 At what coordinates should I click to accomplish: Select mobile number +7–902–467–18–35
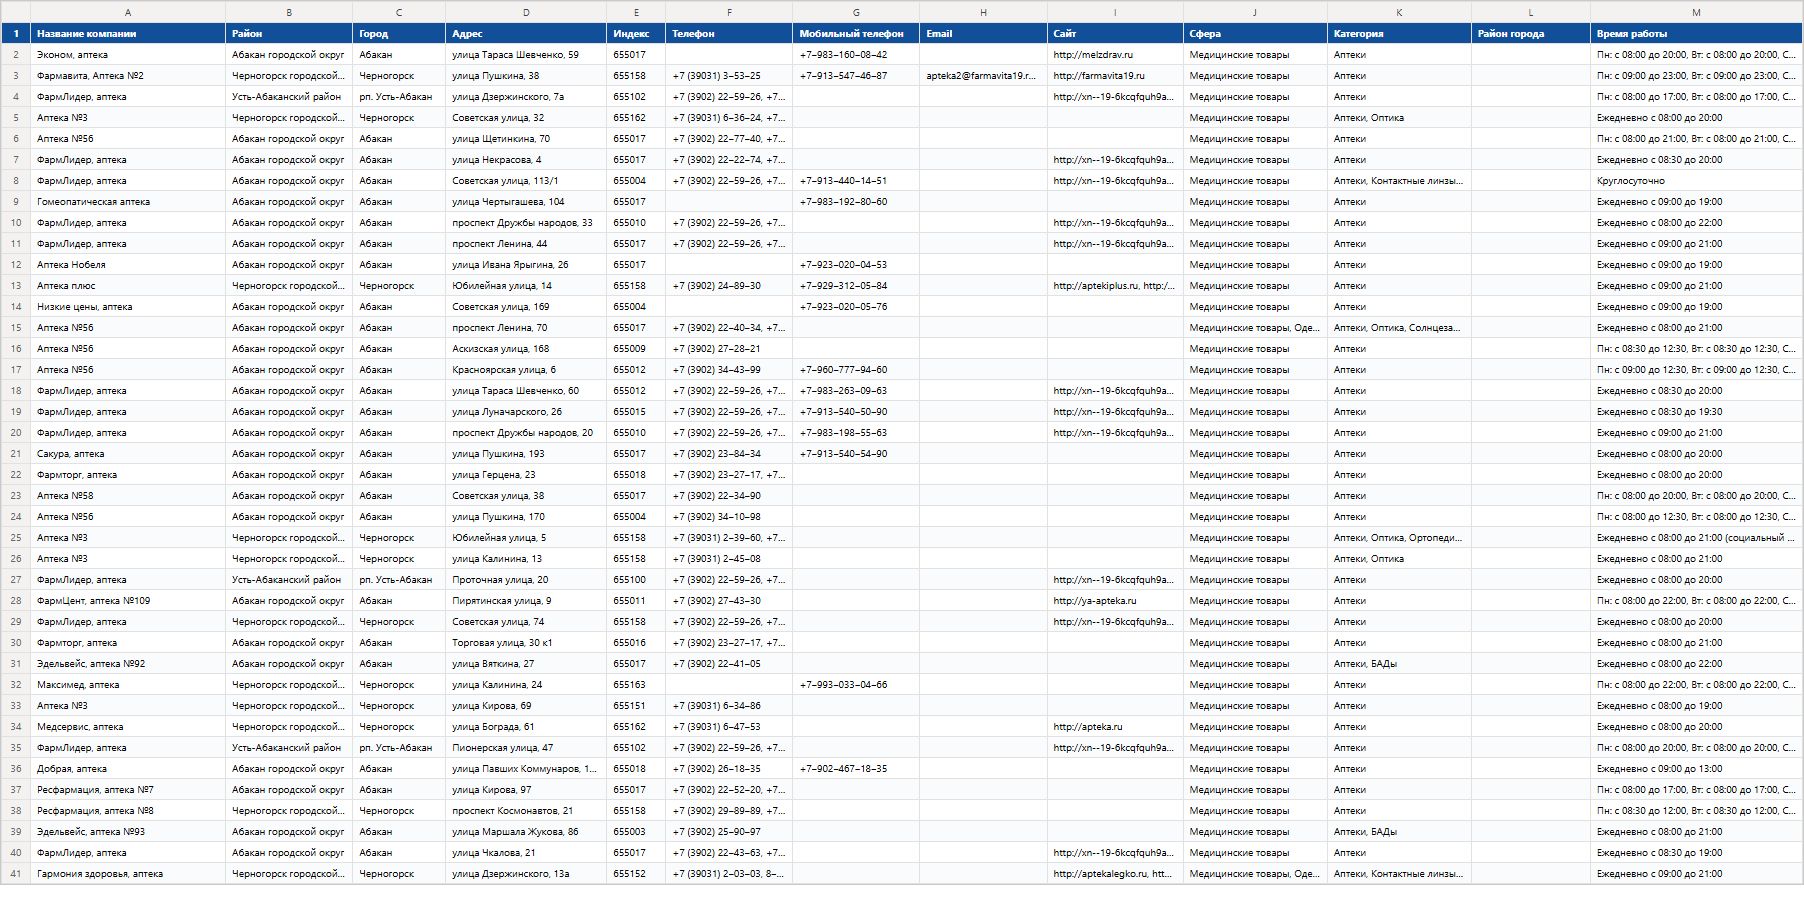point(856,769)
